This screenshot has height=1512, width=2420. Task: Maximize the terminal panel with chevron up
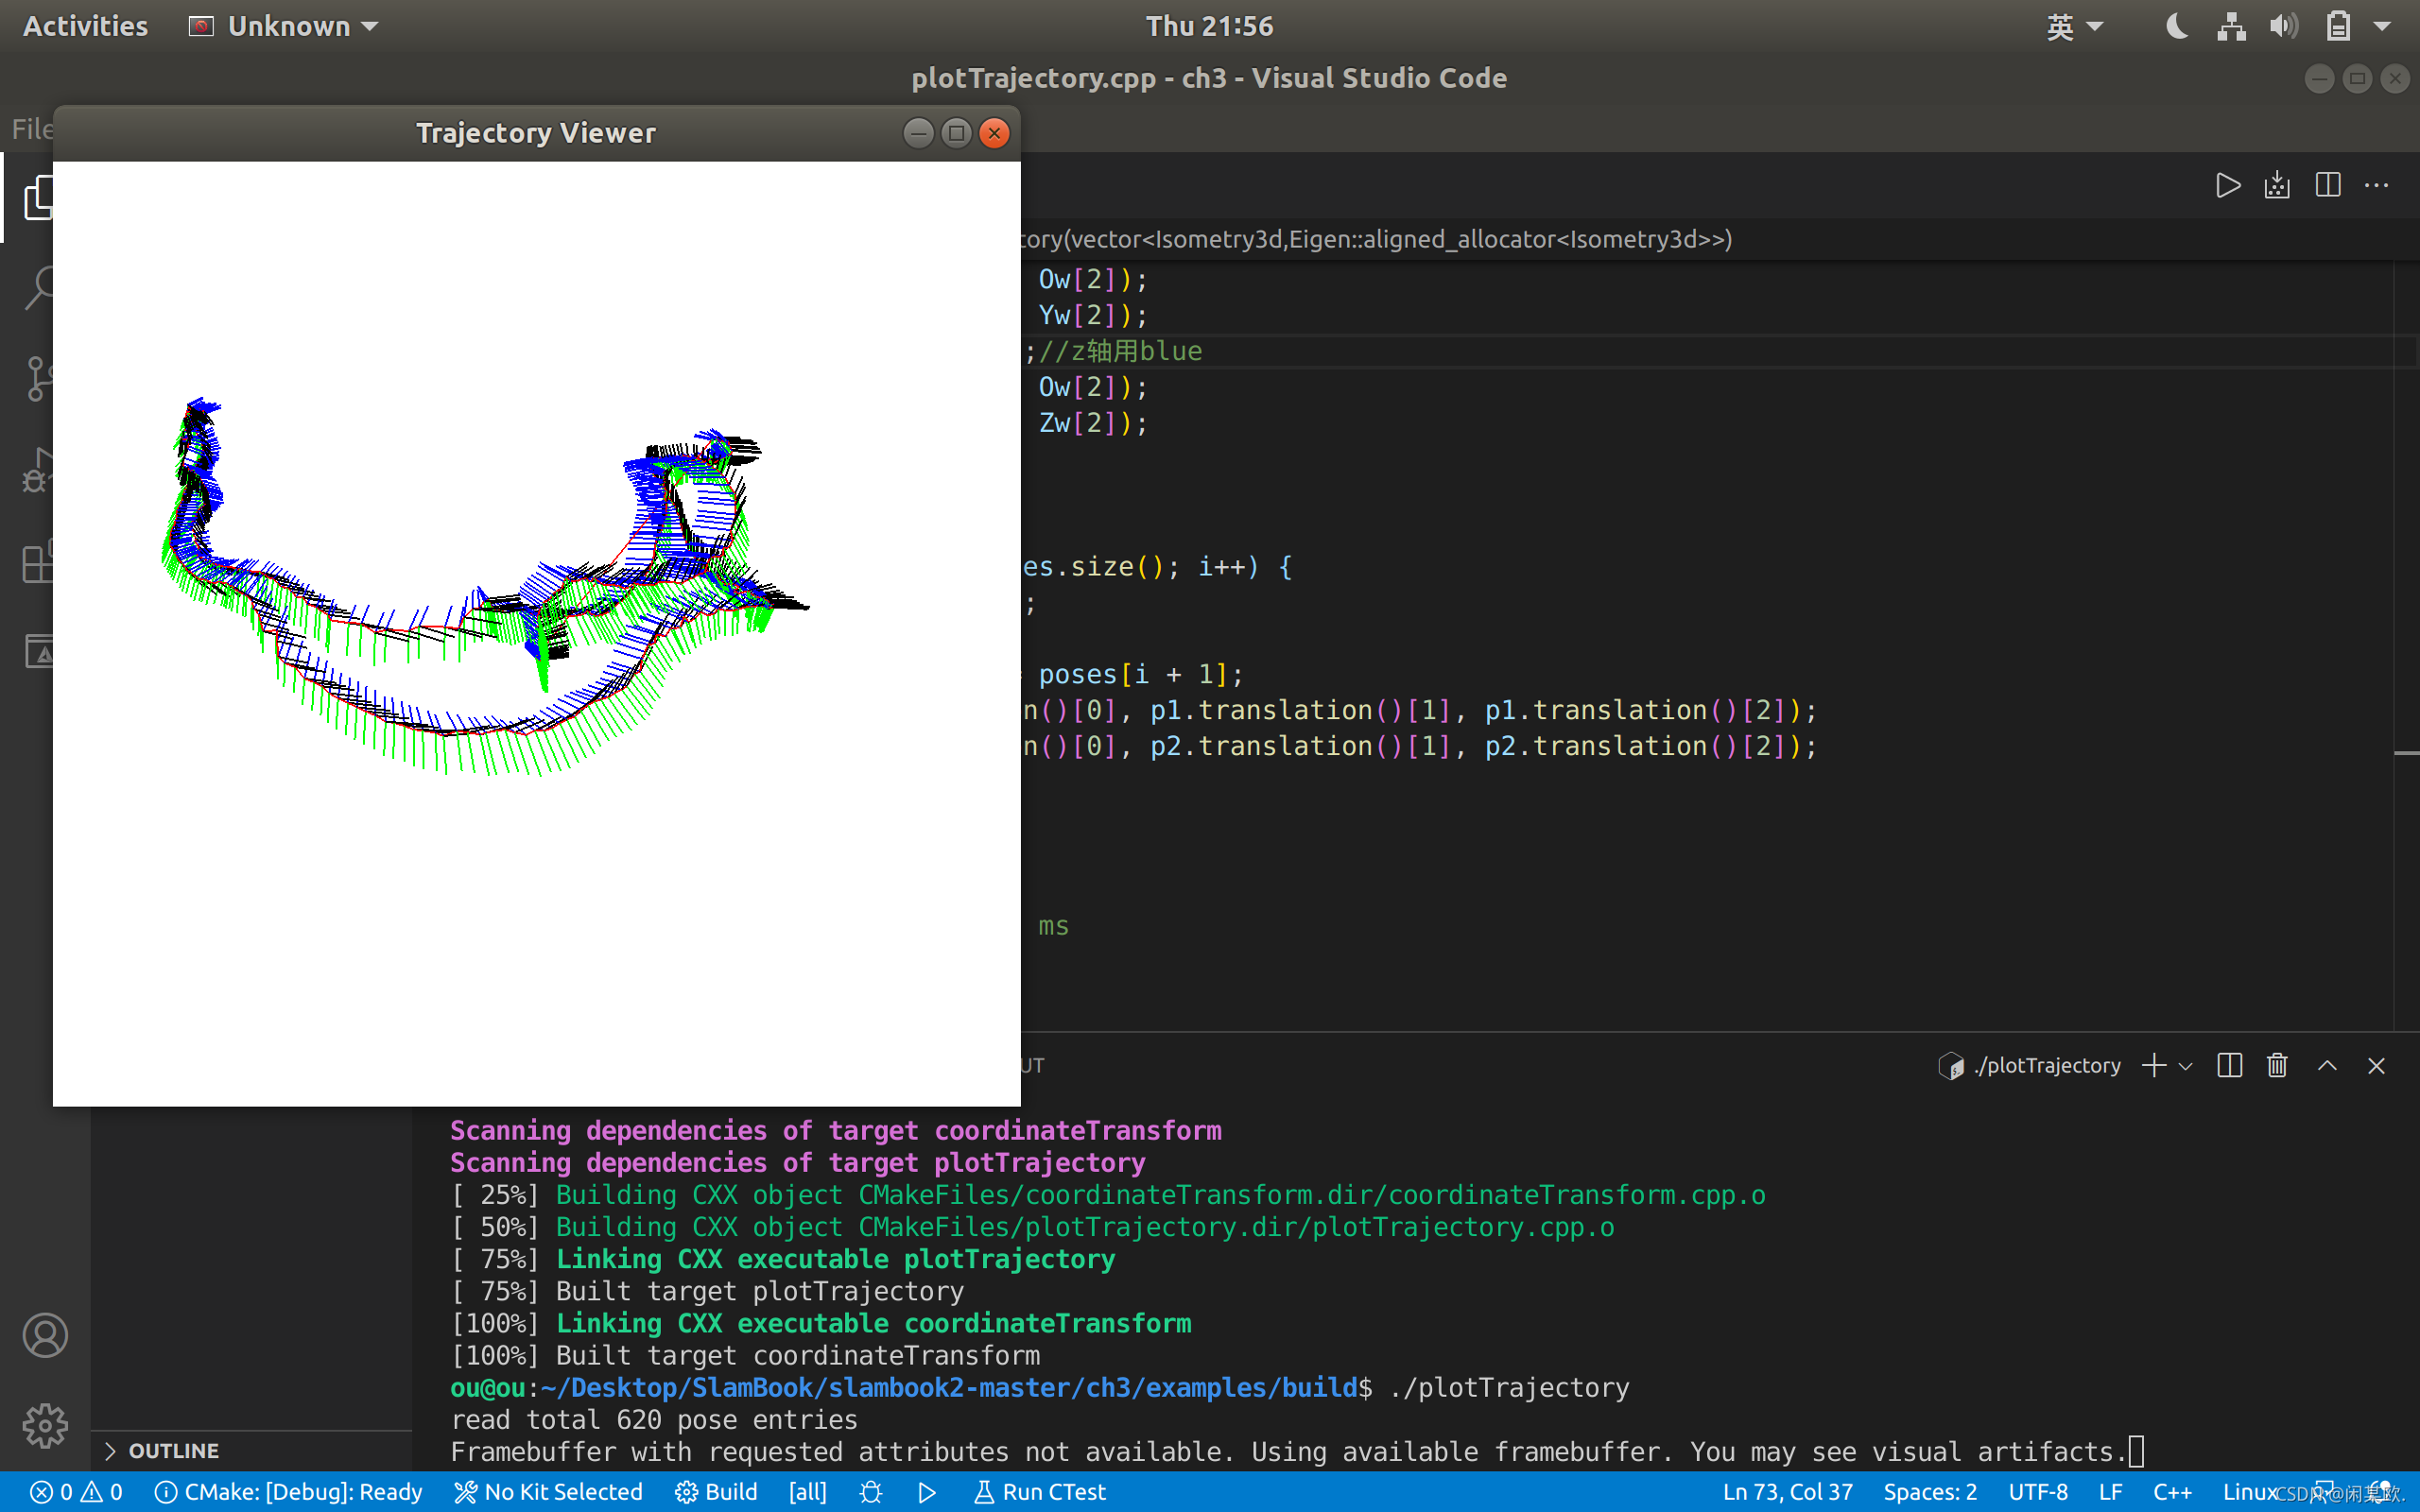(2327, 1066)
